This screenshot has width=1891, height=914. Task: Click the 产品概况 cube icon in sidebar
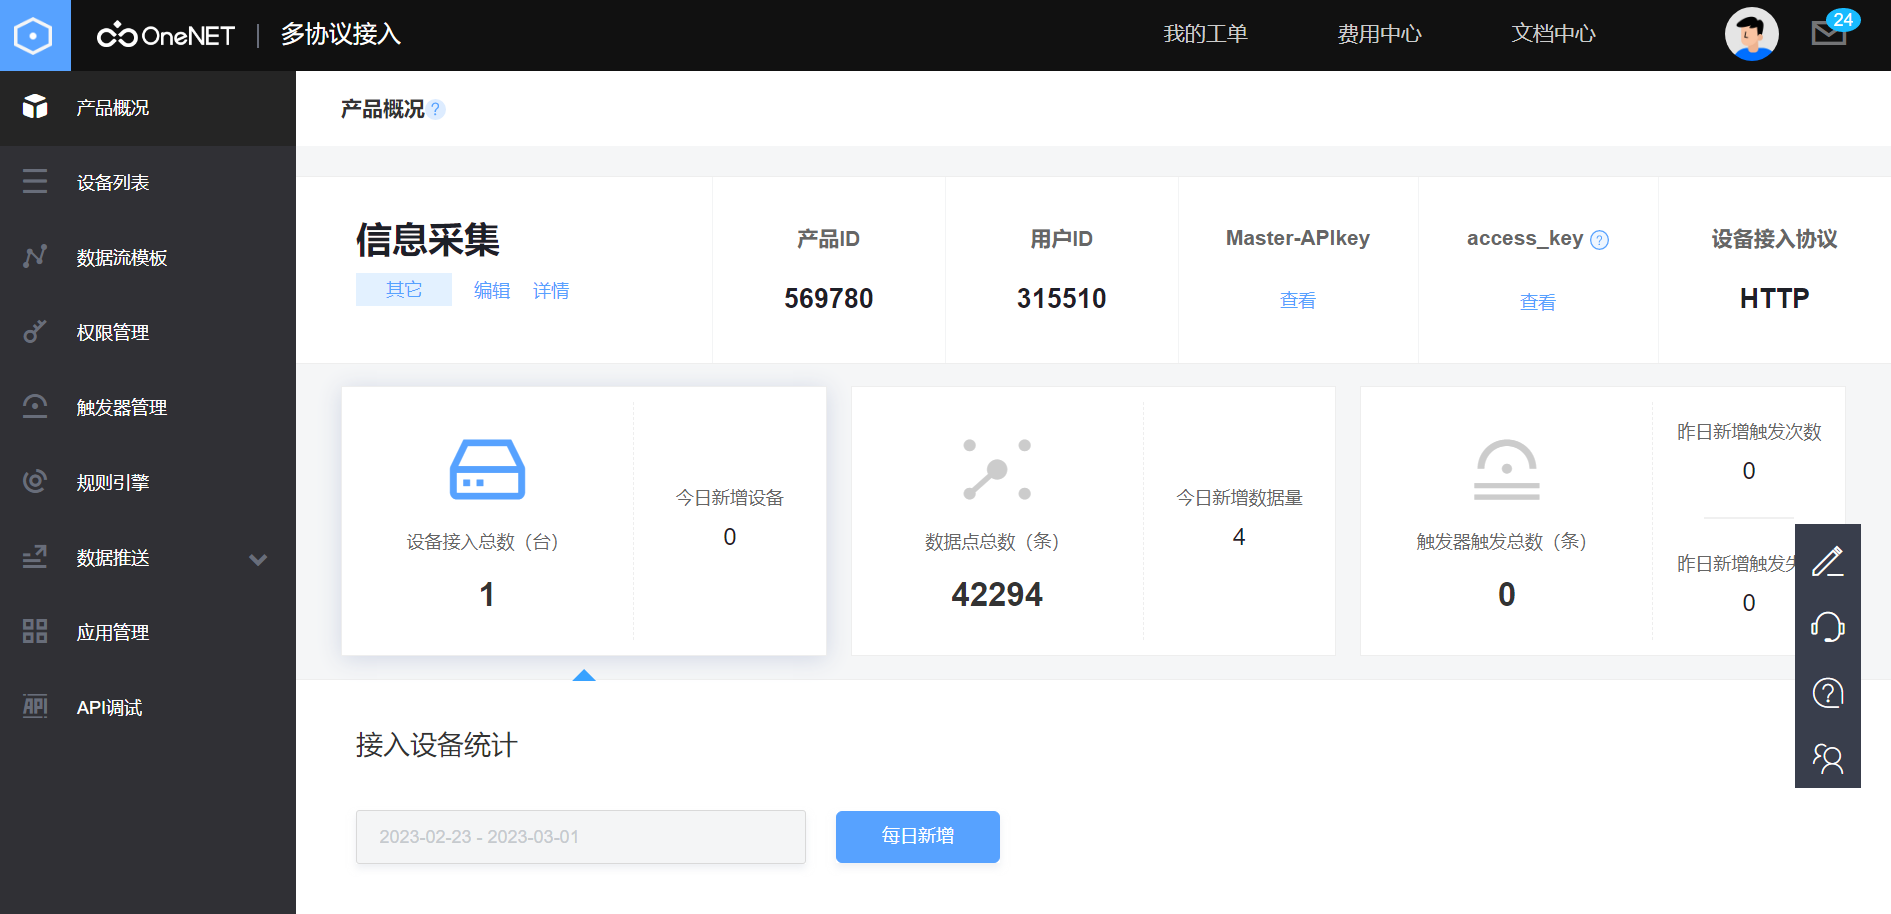click(35, 107)
